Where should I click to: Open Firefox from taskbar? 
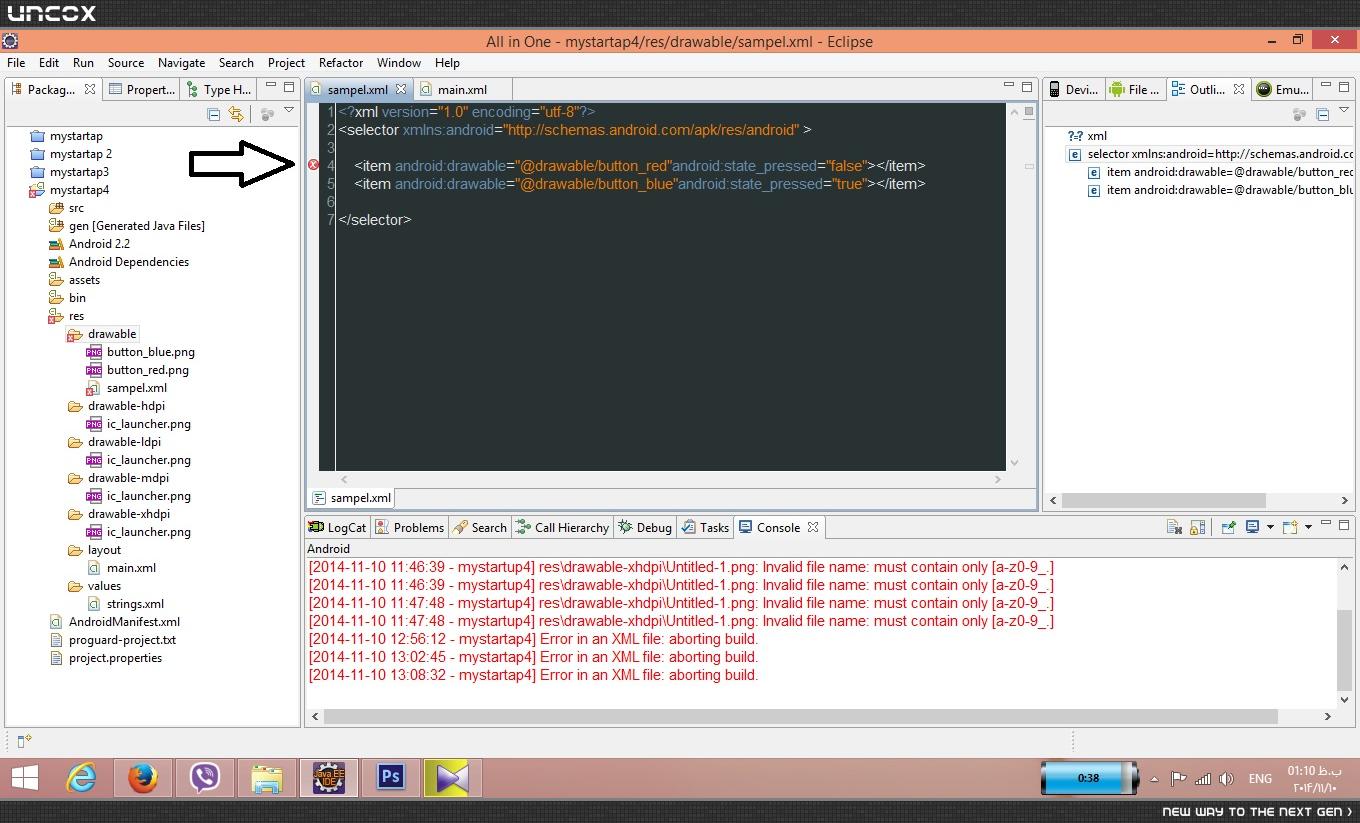[x=143, y=778]
